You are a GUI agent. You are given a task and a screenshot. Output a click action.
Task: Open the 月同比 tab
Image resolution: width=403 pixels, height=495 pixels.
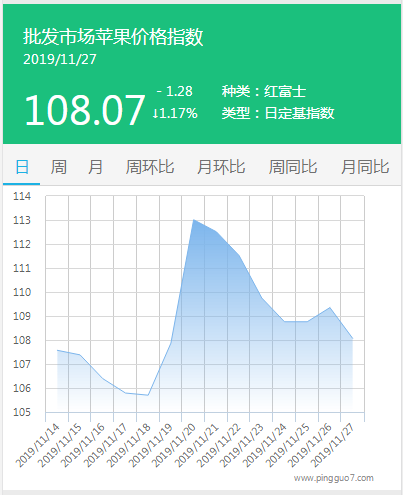tap(365, 167)
